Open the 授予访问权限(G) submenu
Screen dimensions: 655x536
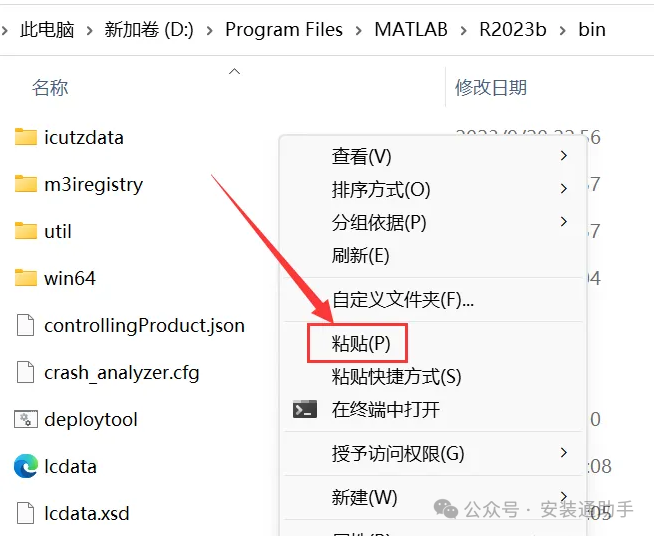433,454
